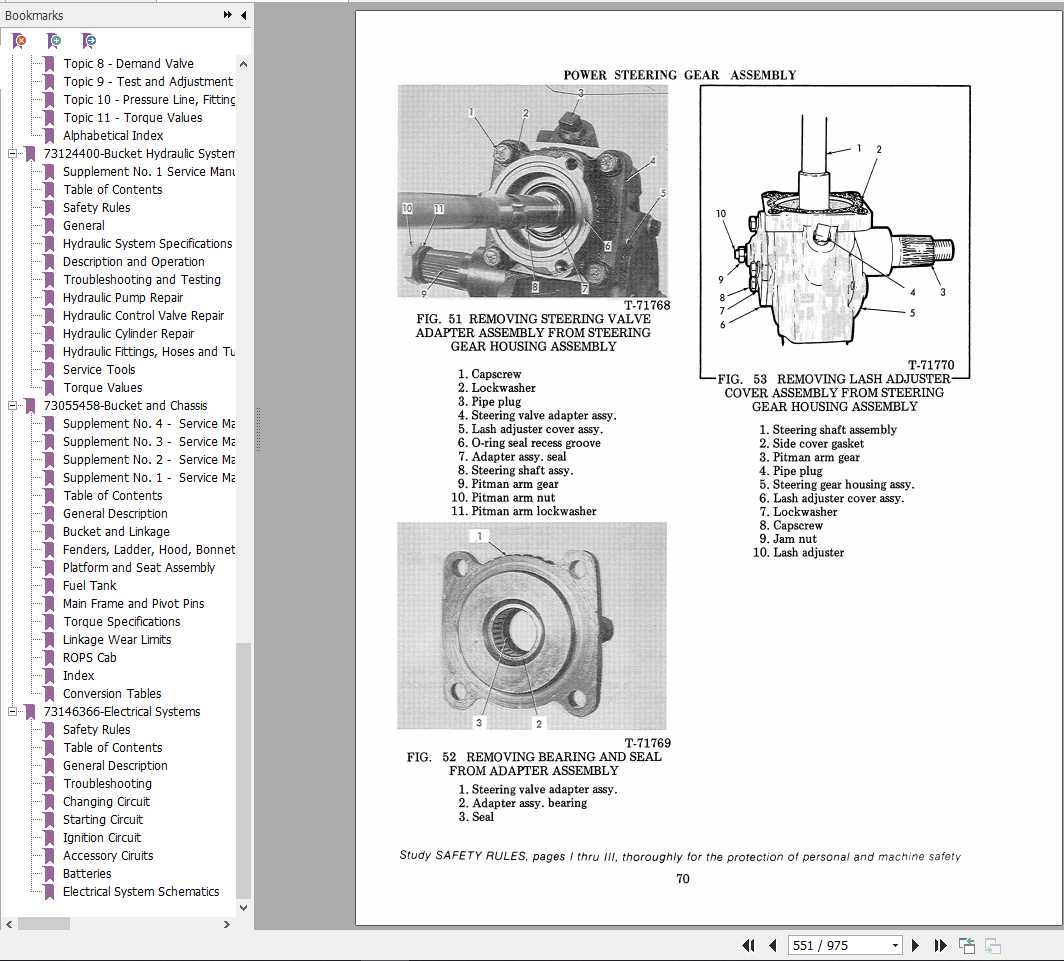Collapse the 73146366-Electrical Systems node

(13, 712)
